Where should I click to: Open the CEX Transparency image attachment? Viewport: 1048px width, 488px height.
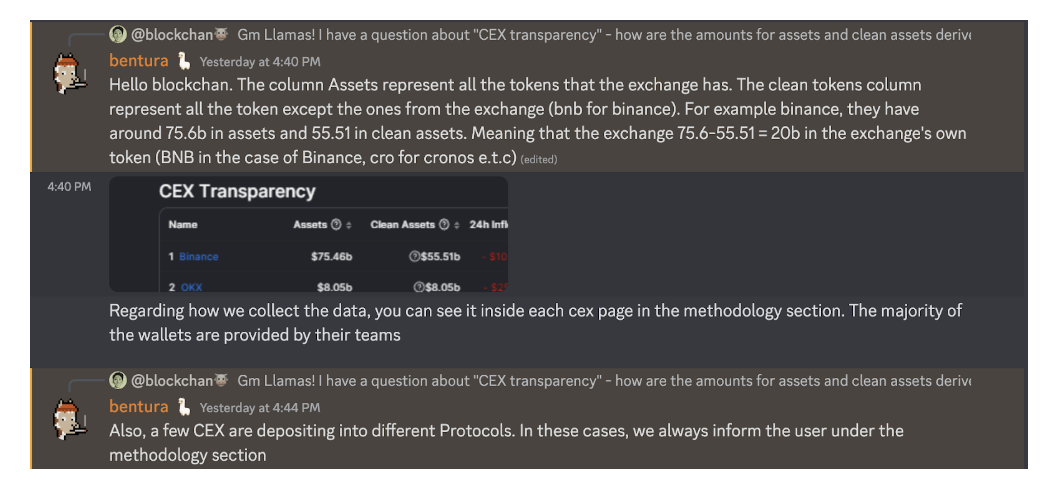(308, 234)
